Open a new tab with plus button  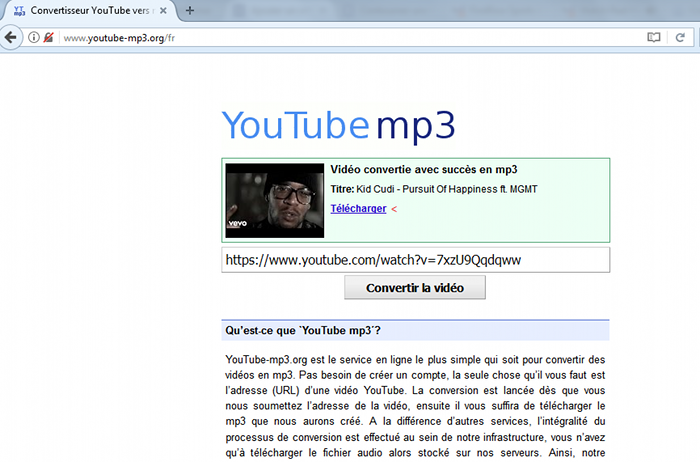tap(190, 10)
